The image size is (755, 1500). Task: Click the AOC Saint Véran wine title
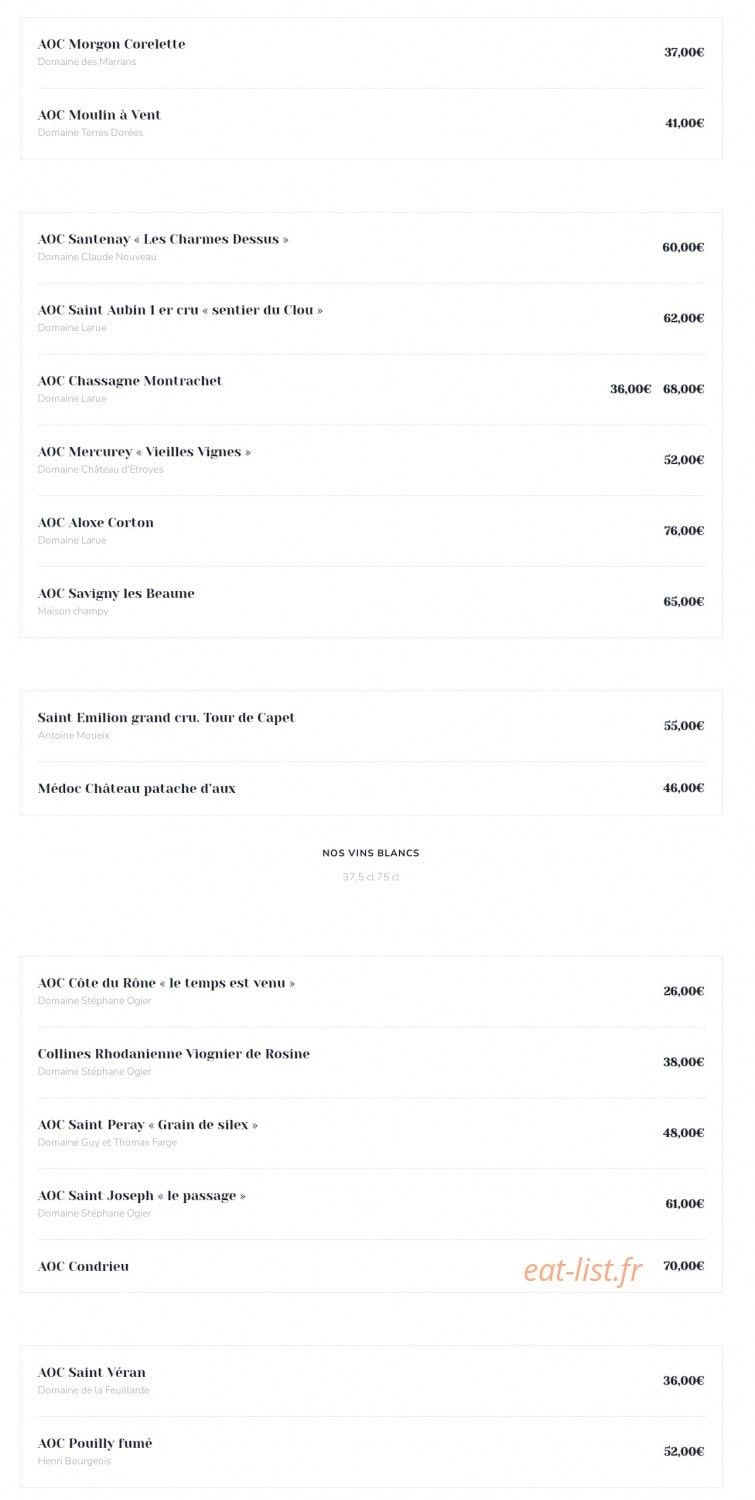92,1373
